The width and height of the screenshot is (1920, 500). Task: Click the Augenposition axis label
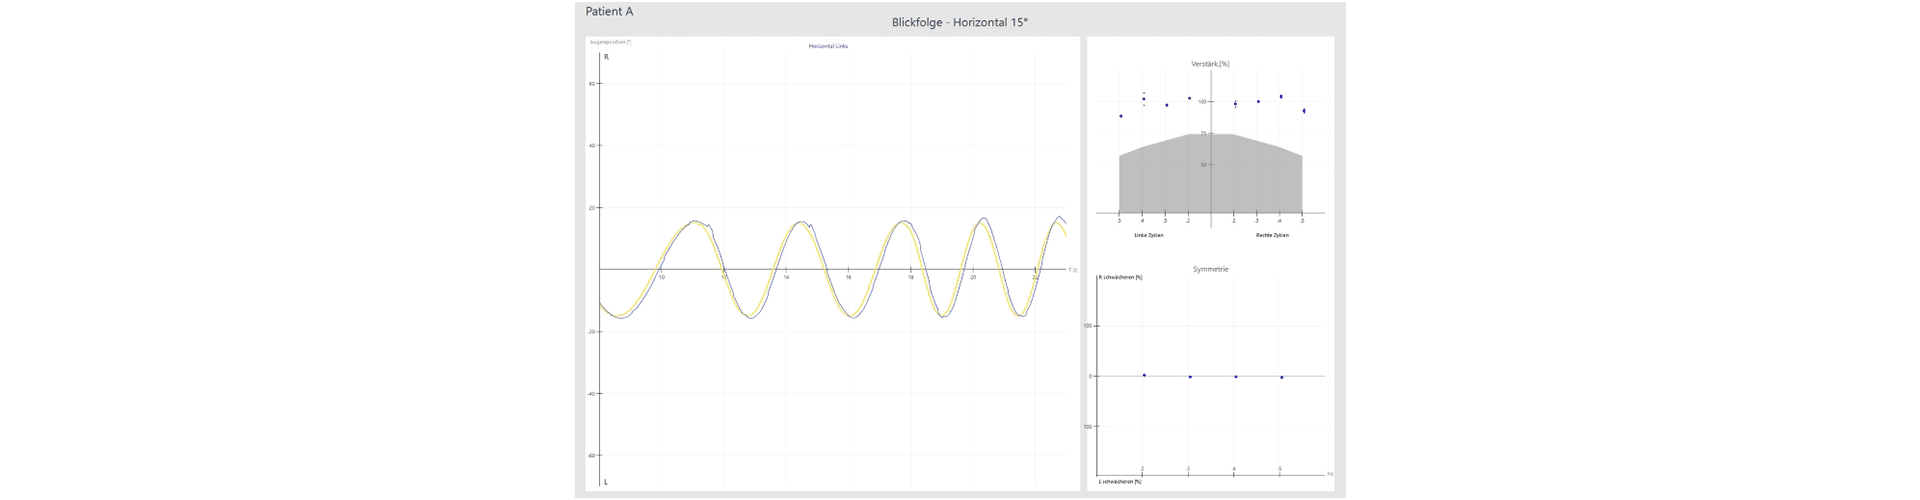[x=610, y=42]
